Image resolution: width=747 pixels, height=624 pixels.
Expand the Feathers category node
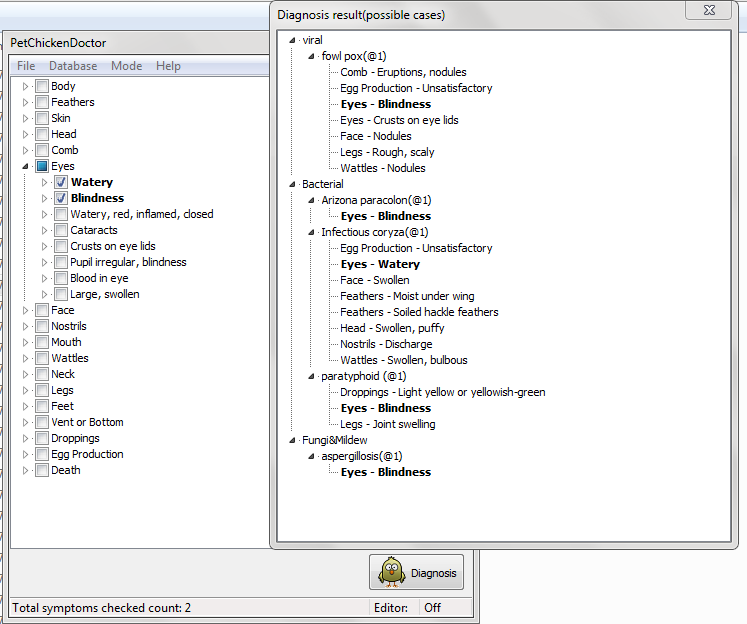[26, 102]
